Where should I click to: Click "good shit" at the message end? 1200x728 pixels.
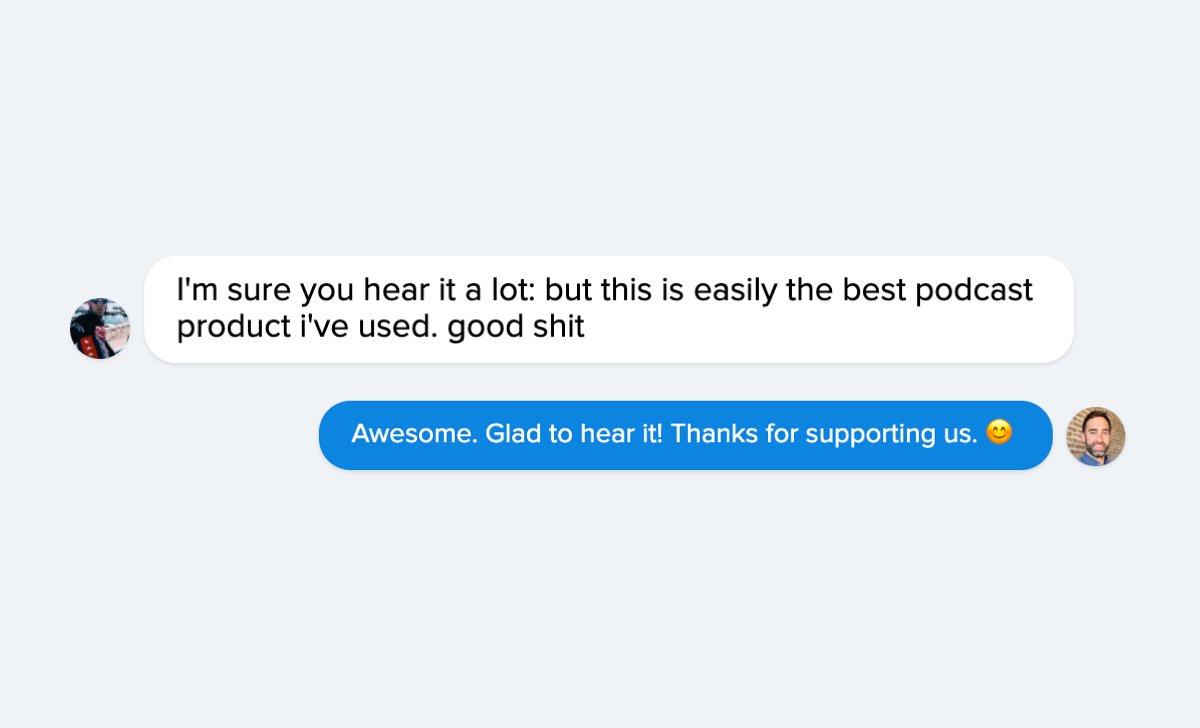(x=516, y=327)
